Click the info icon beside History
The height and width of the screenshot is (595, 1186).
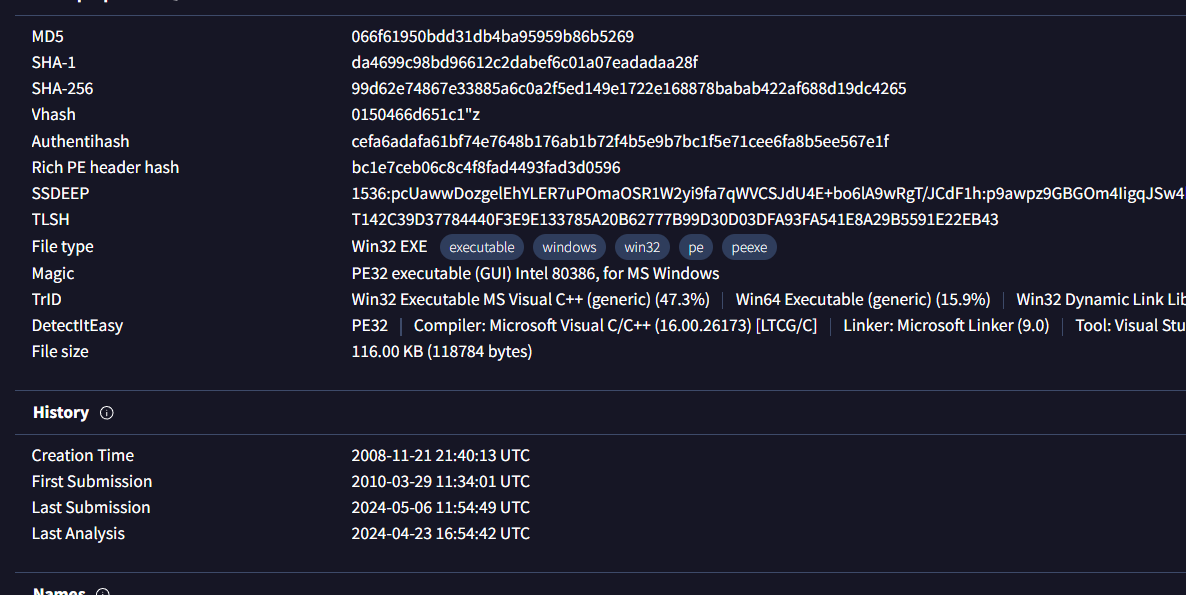(107, 413)
